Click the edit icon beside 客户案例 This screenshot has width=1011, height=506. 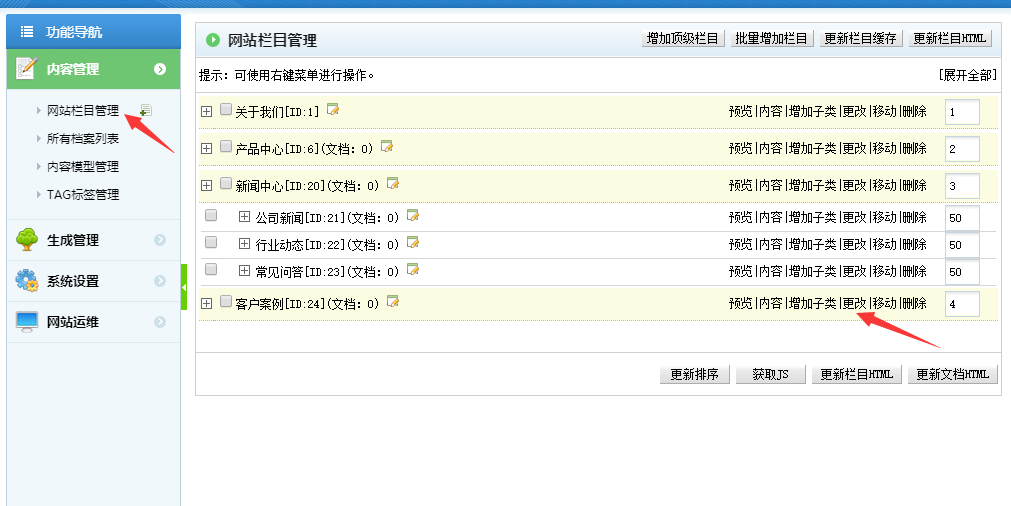coord(393,302)
